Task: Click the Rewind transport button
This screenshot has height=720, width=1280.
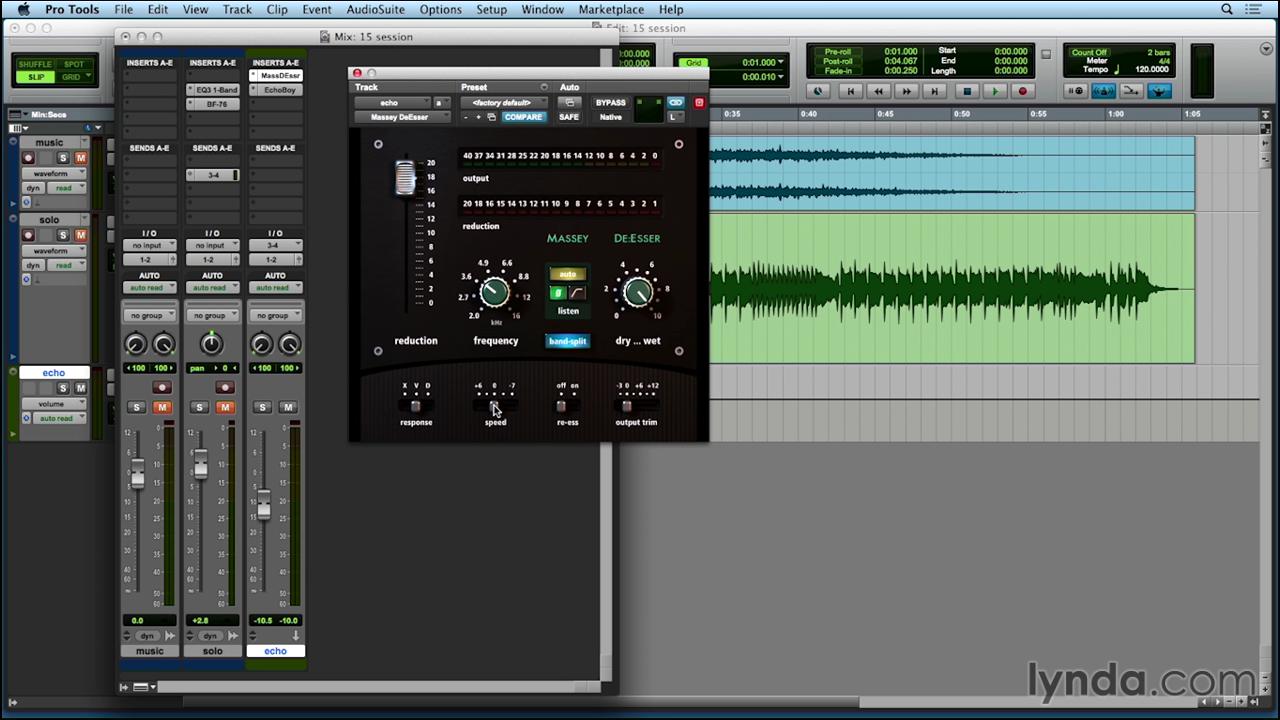Action: coord(878,91)
